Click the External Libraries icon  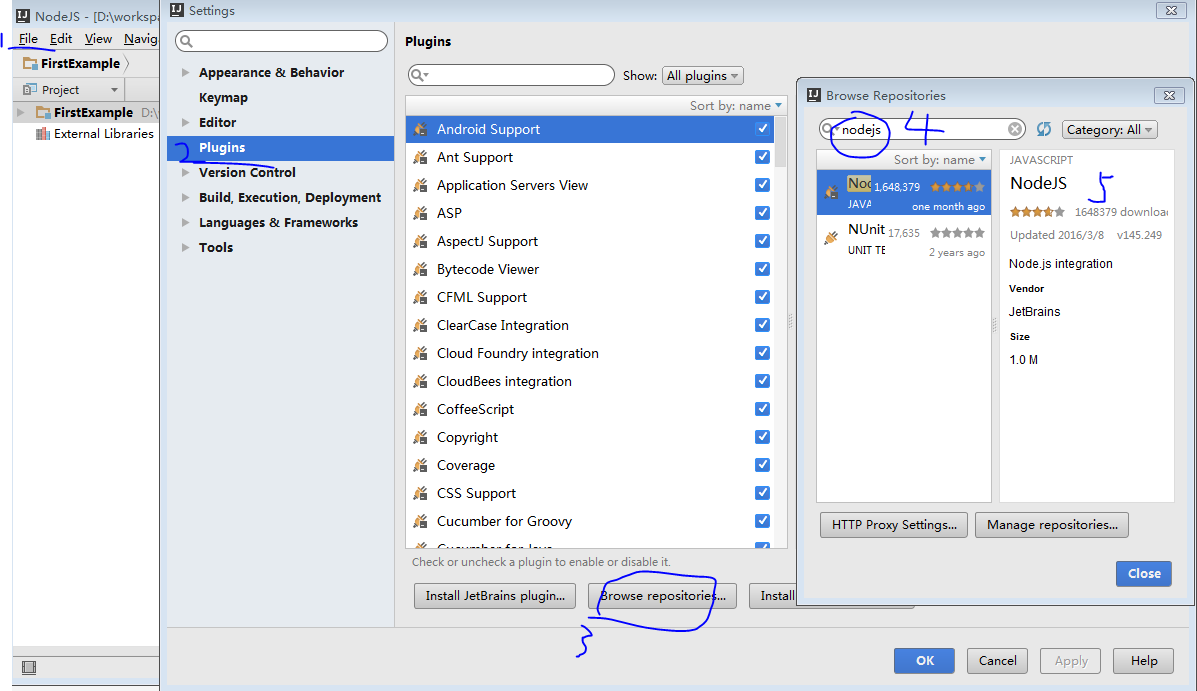click(43, 134)
